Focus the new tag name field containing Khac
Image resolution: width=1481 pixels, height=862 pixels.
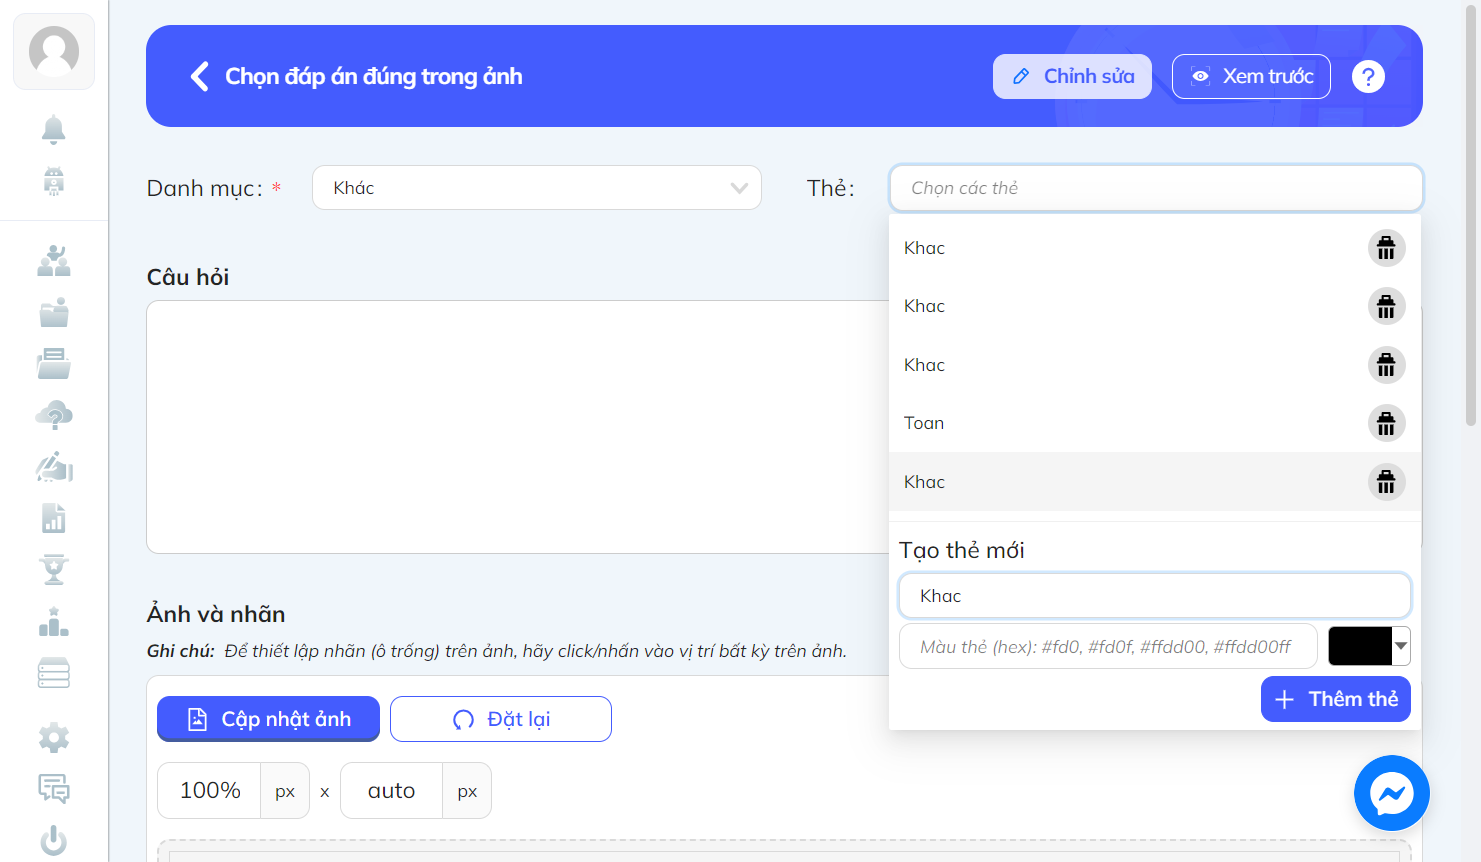point(1155,596)
